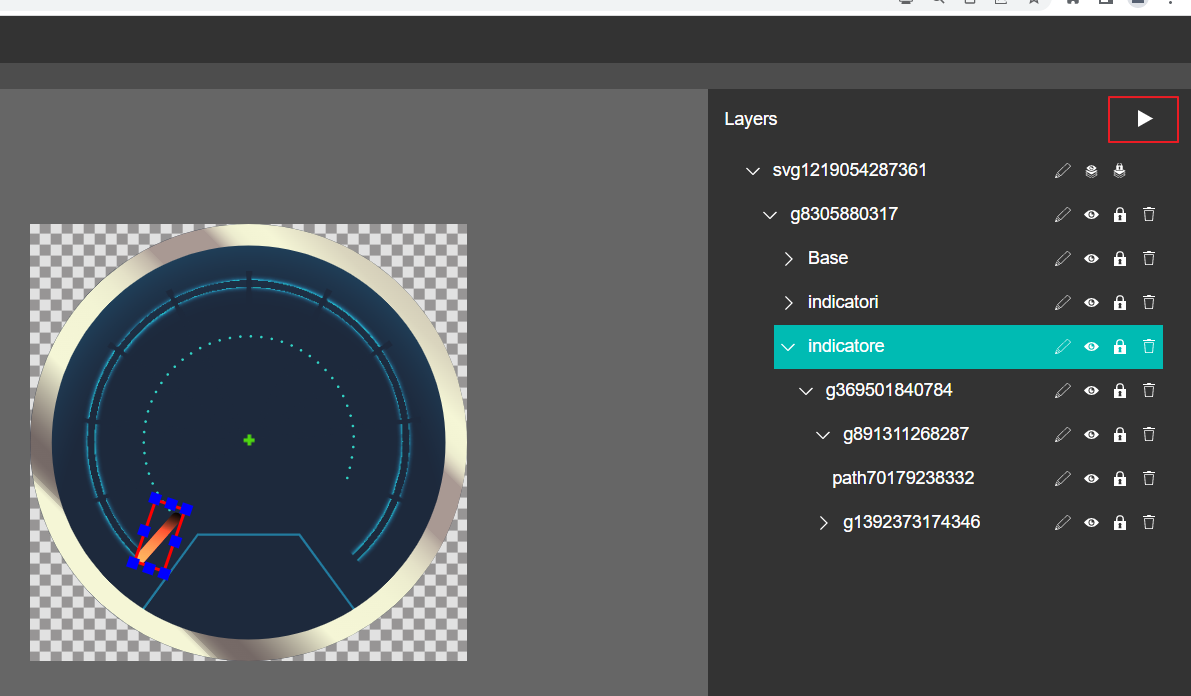Edit name of g369501840784 layer
The image size is (1191, 696).
[1062, 390]
